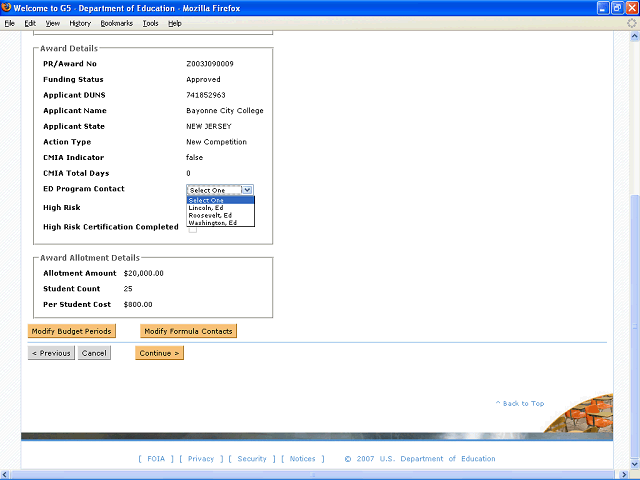
Task: Go back with the Previous button
Action: click(x=51, y=353)
